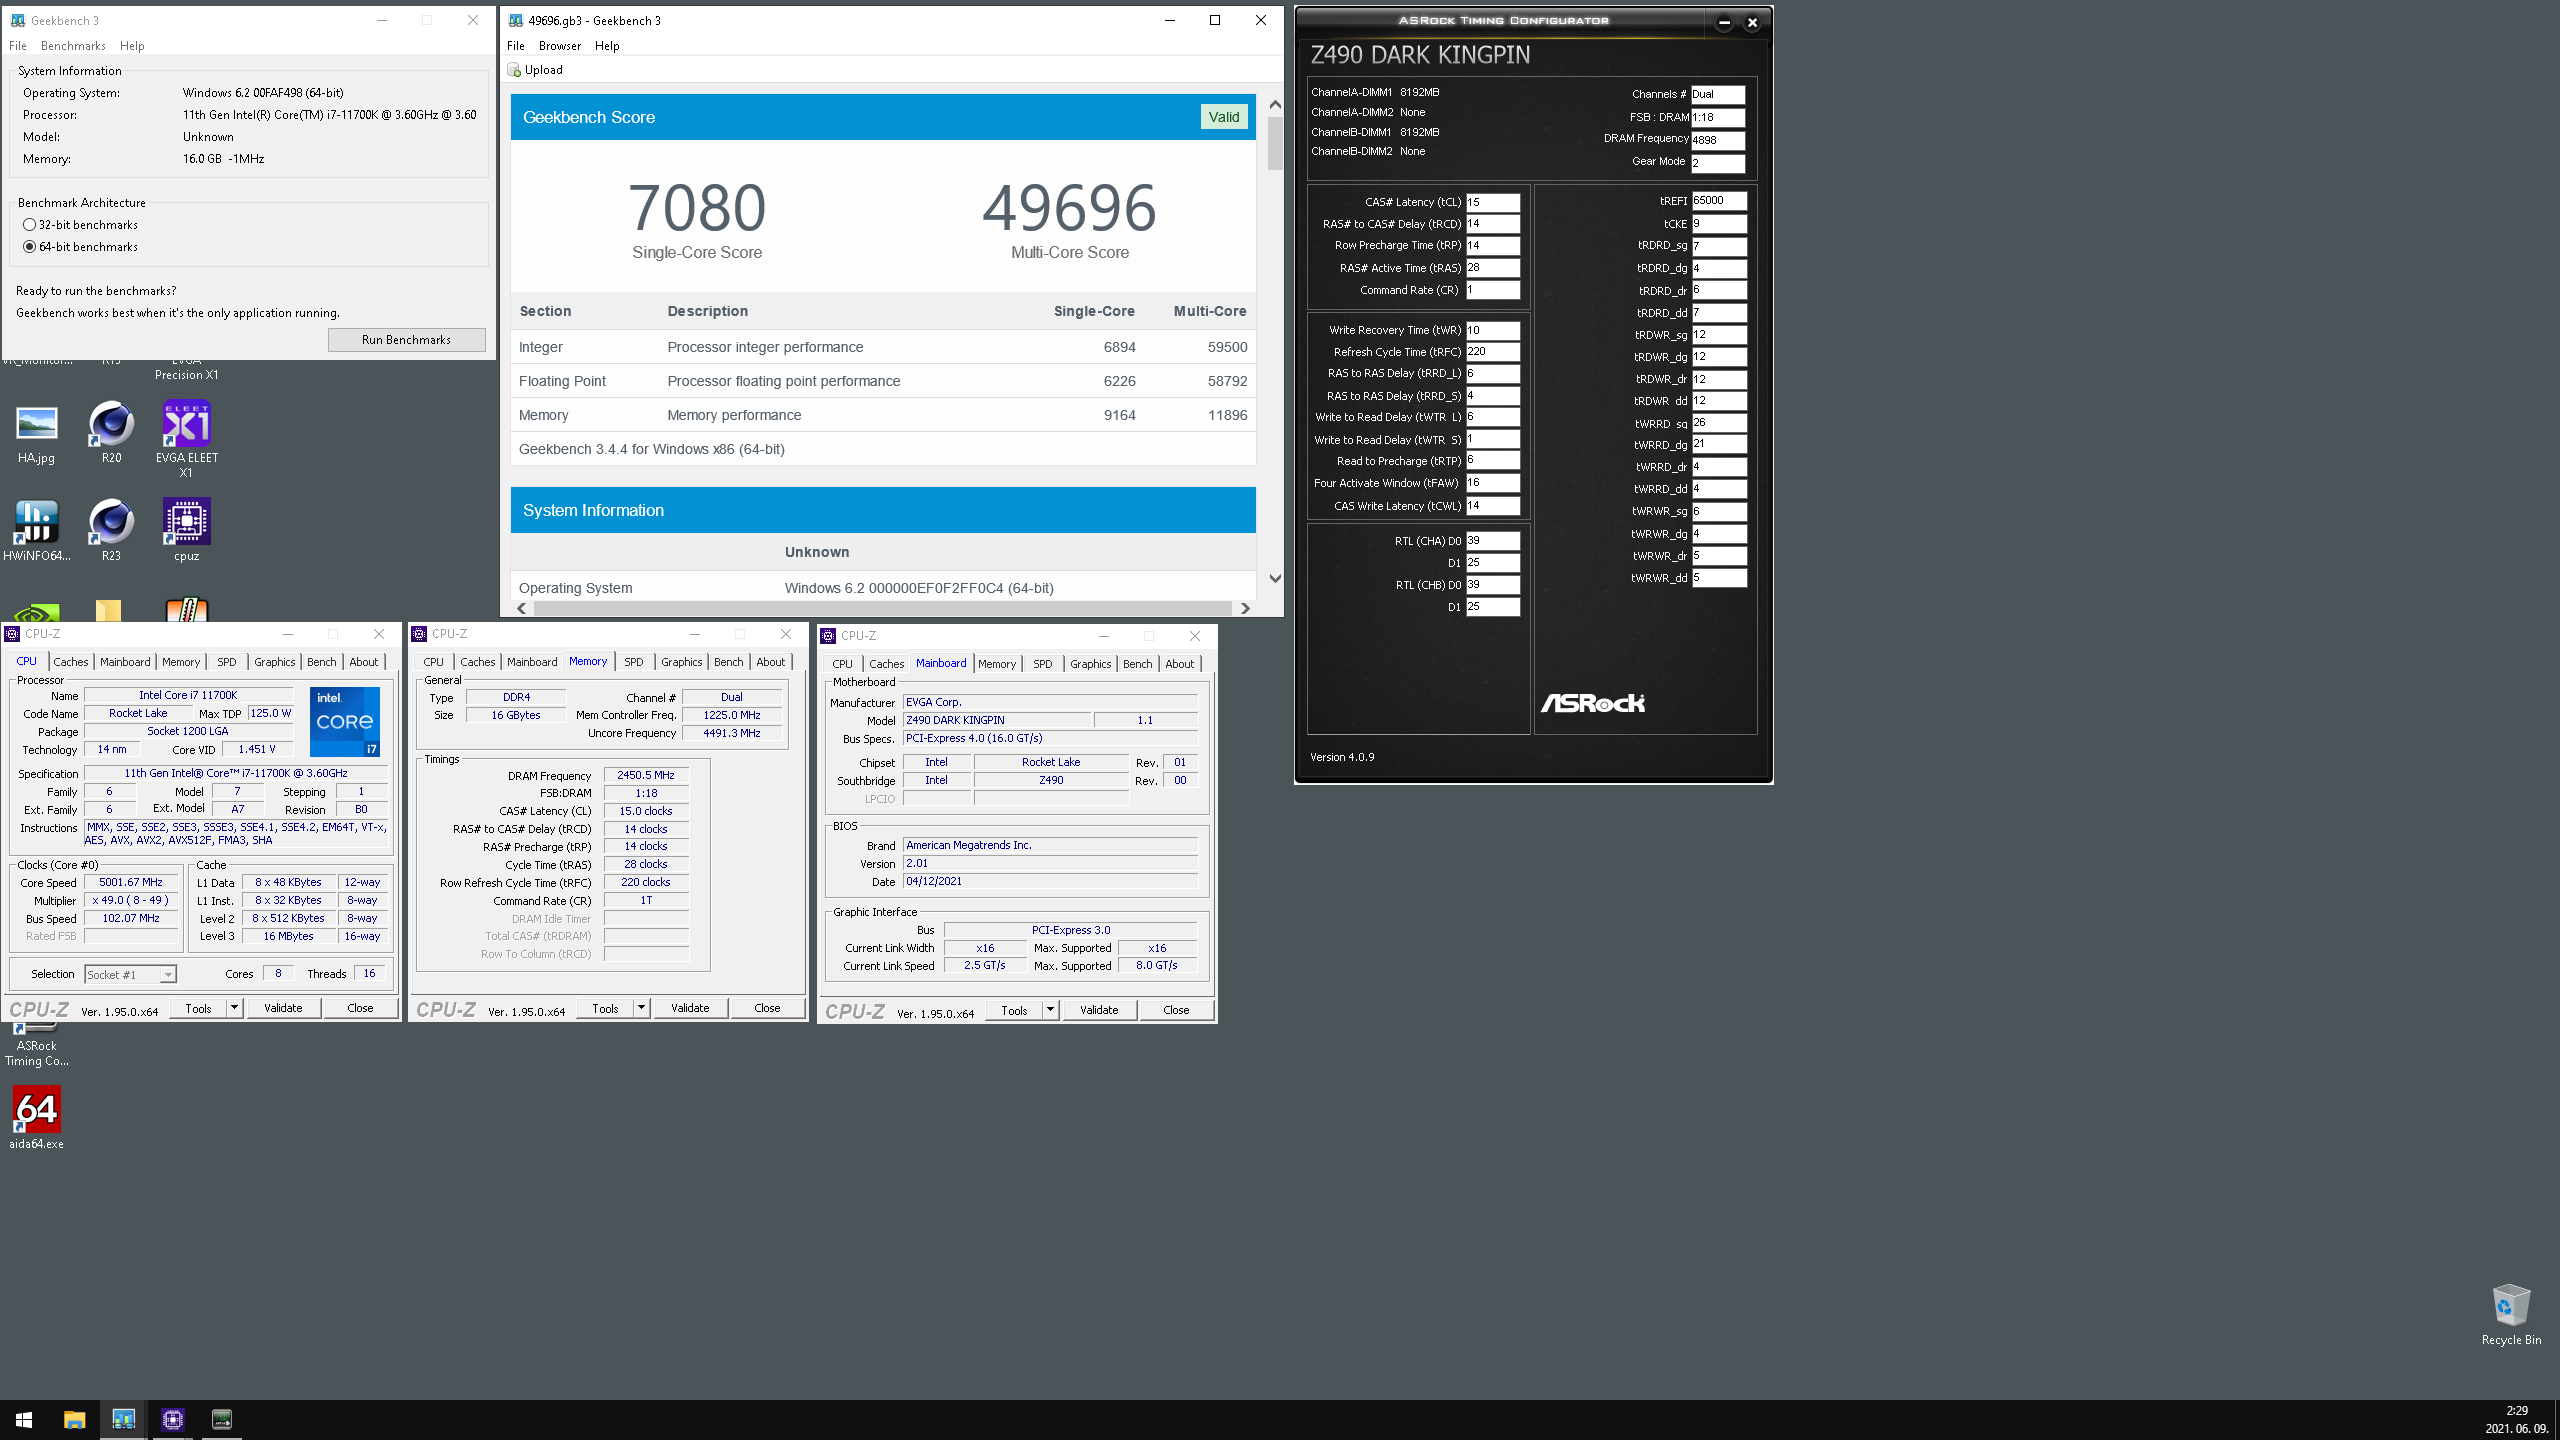Switch to Geekbench via its taskbar icon
This screenshot has height=1440, width=2560.
[123, 1420]
